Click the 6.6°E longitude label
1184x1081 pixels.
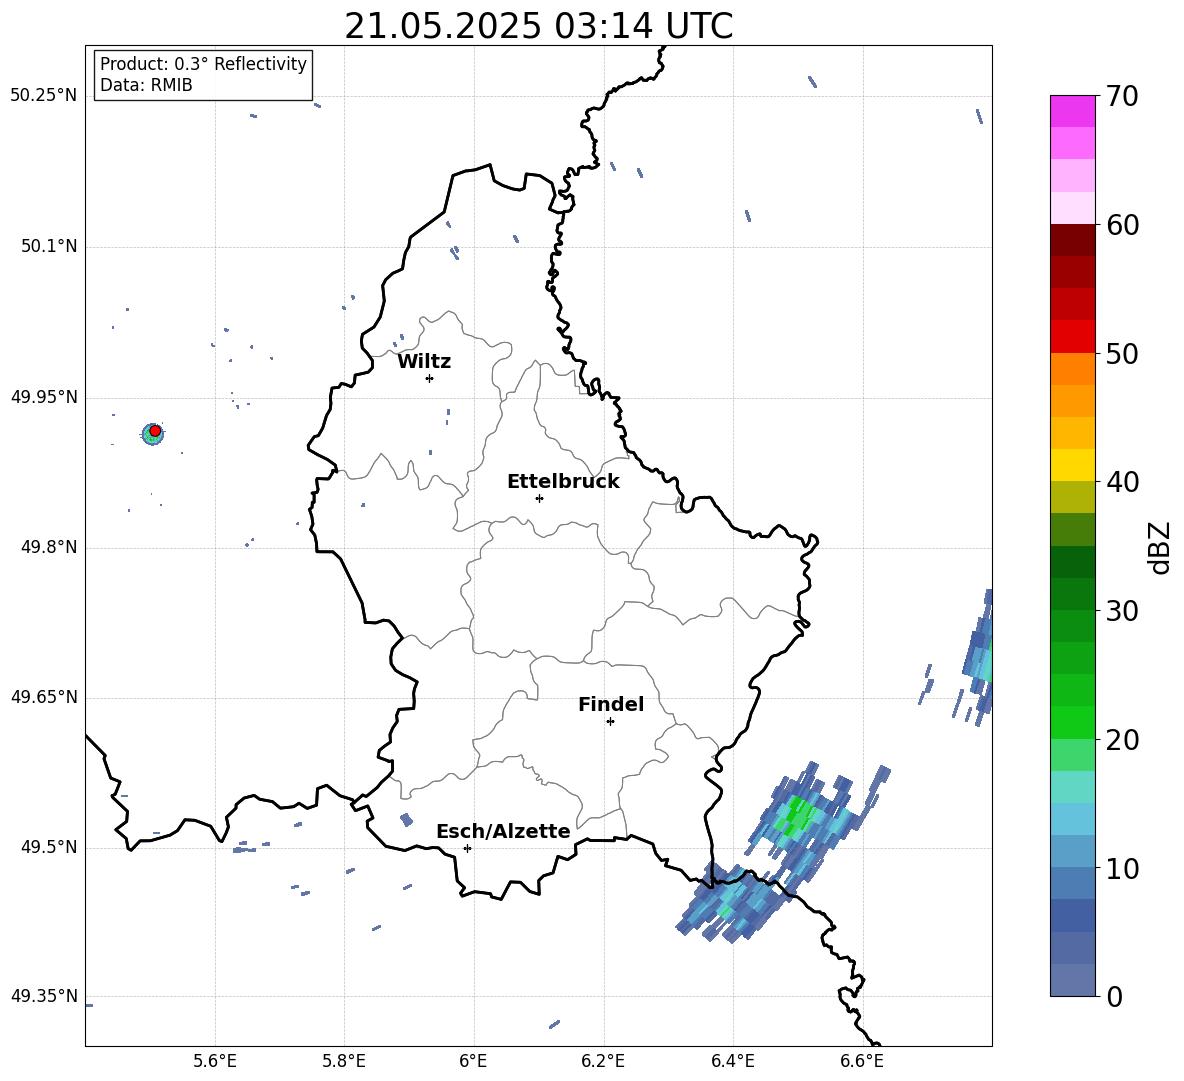coord(862,1061)
